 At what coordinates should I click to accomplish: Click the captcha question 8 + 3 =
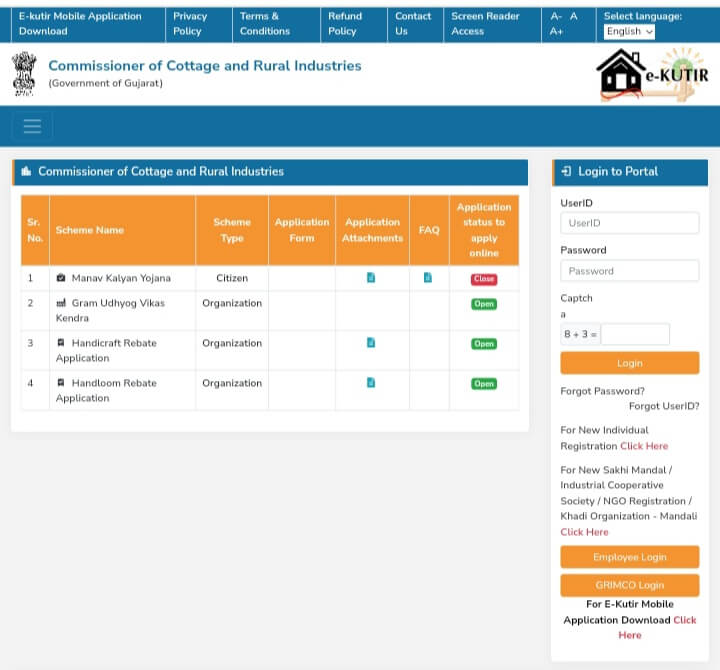pyautogui.click(x=580, y=334)
